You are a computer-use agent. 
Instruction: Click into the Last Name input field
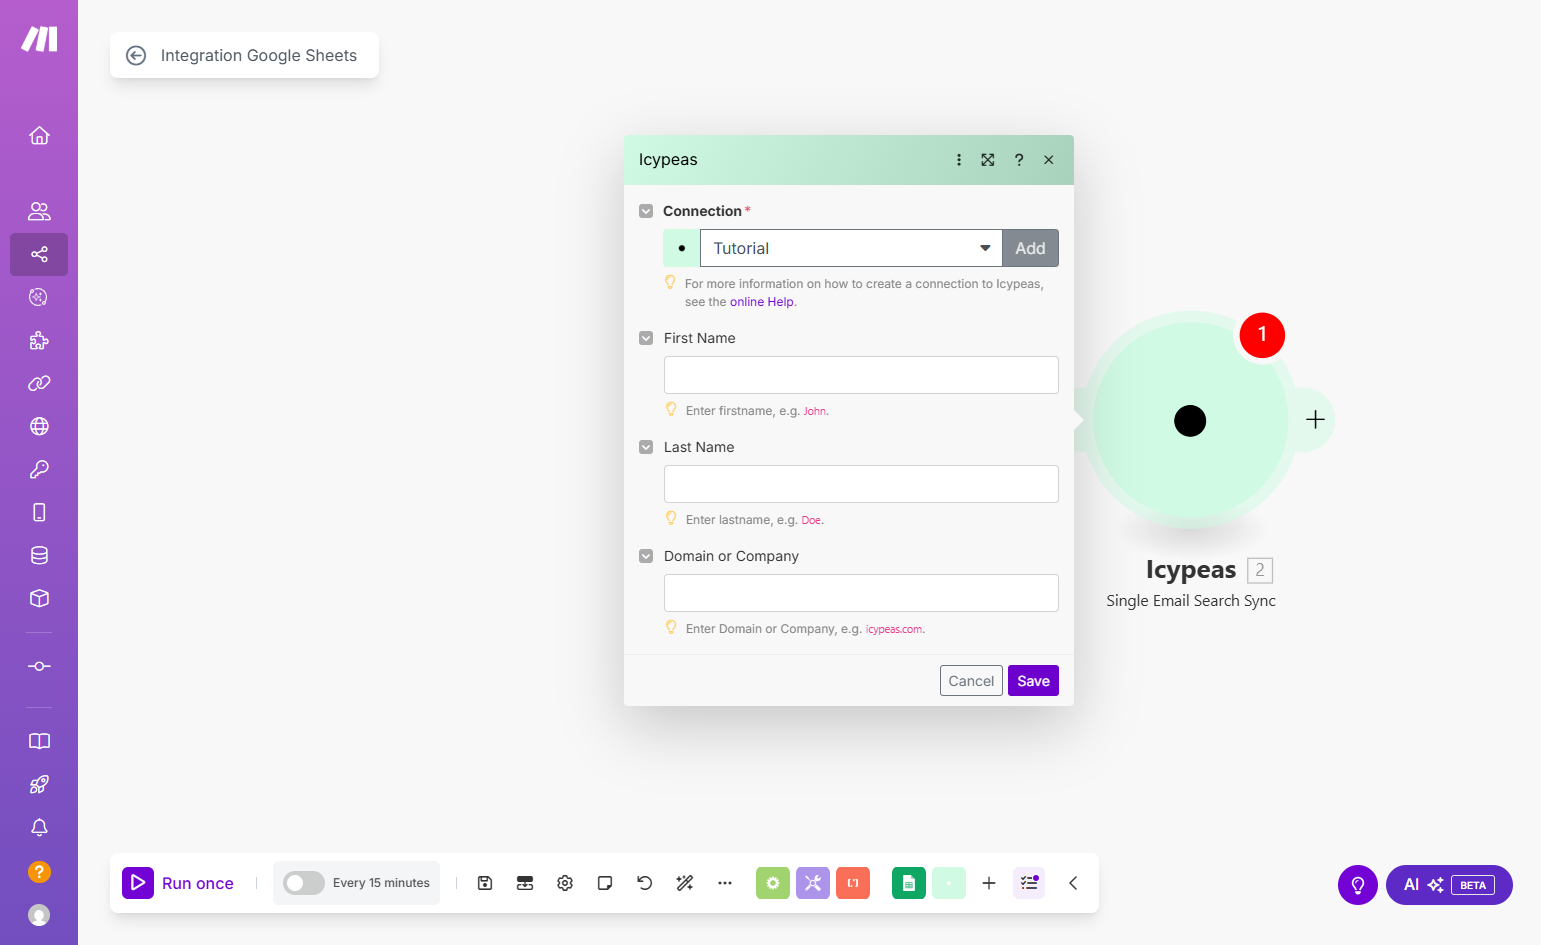tap(861, 484)
